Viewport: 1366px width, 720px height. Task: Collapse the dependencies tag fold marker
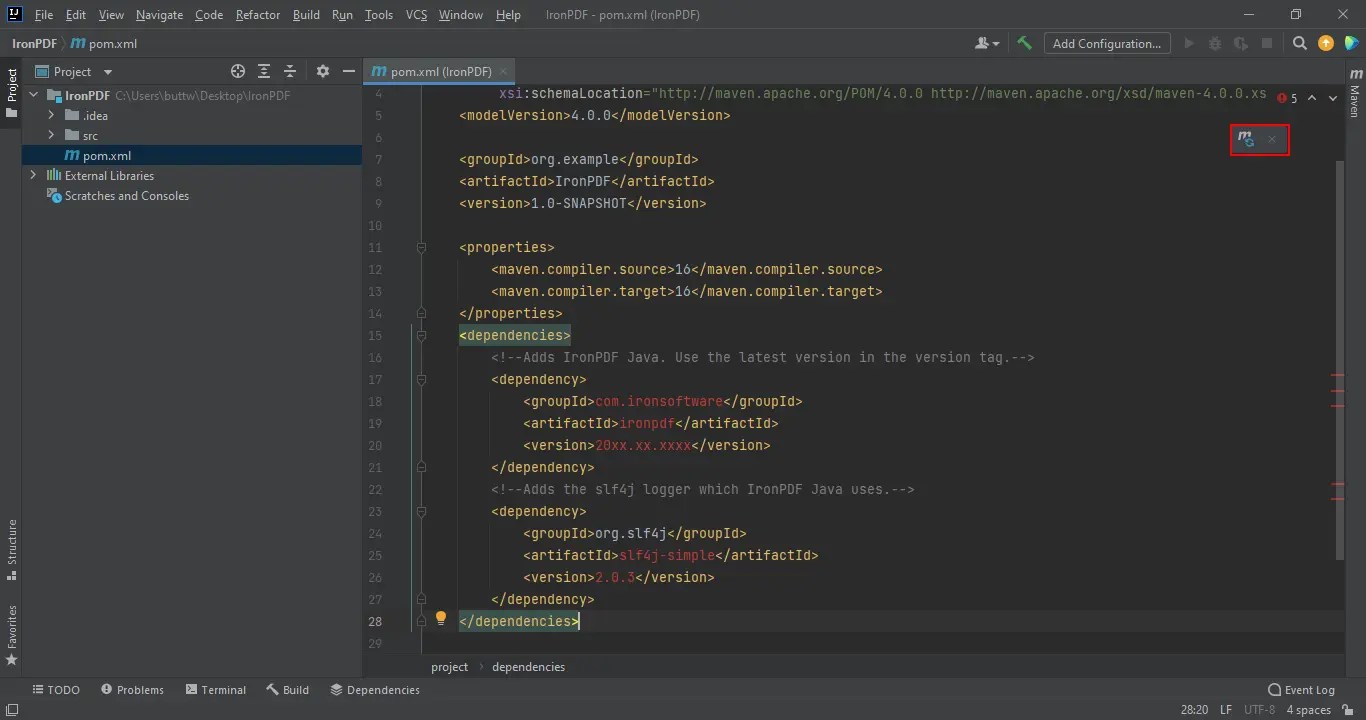[x=421, y=335]
